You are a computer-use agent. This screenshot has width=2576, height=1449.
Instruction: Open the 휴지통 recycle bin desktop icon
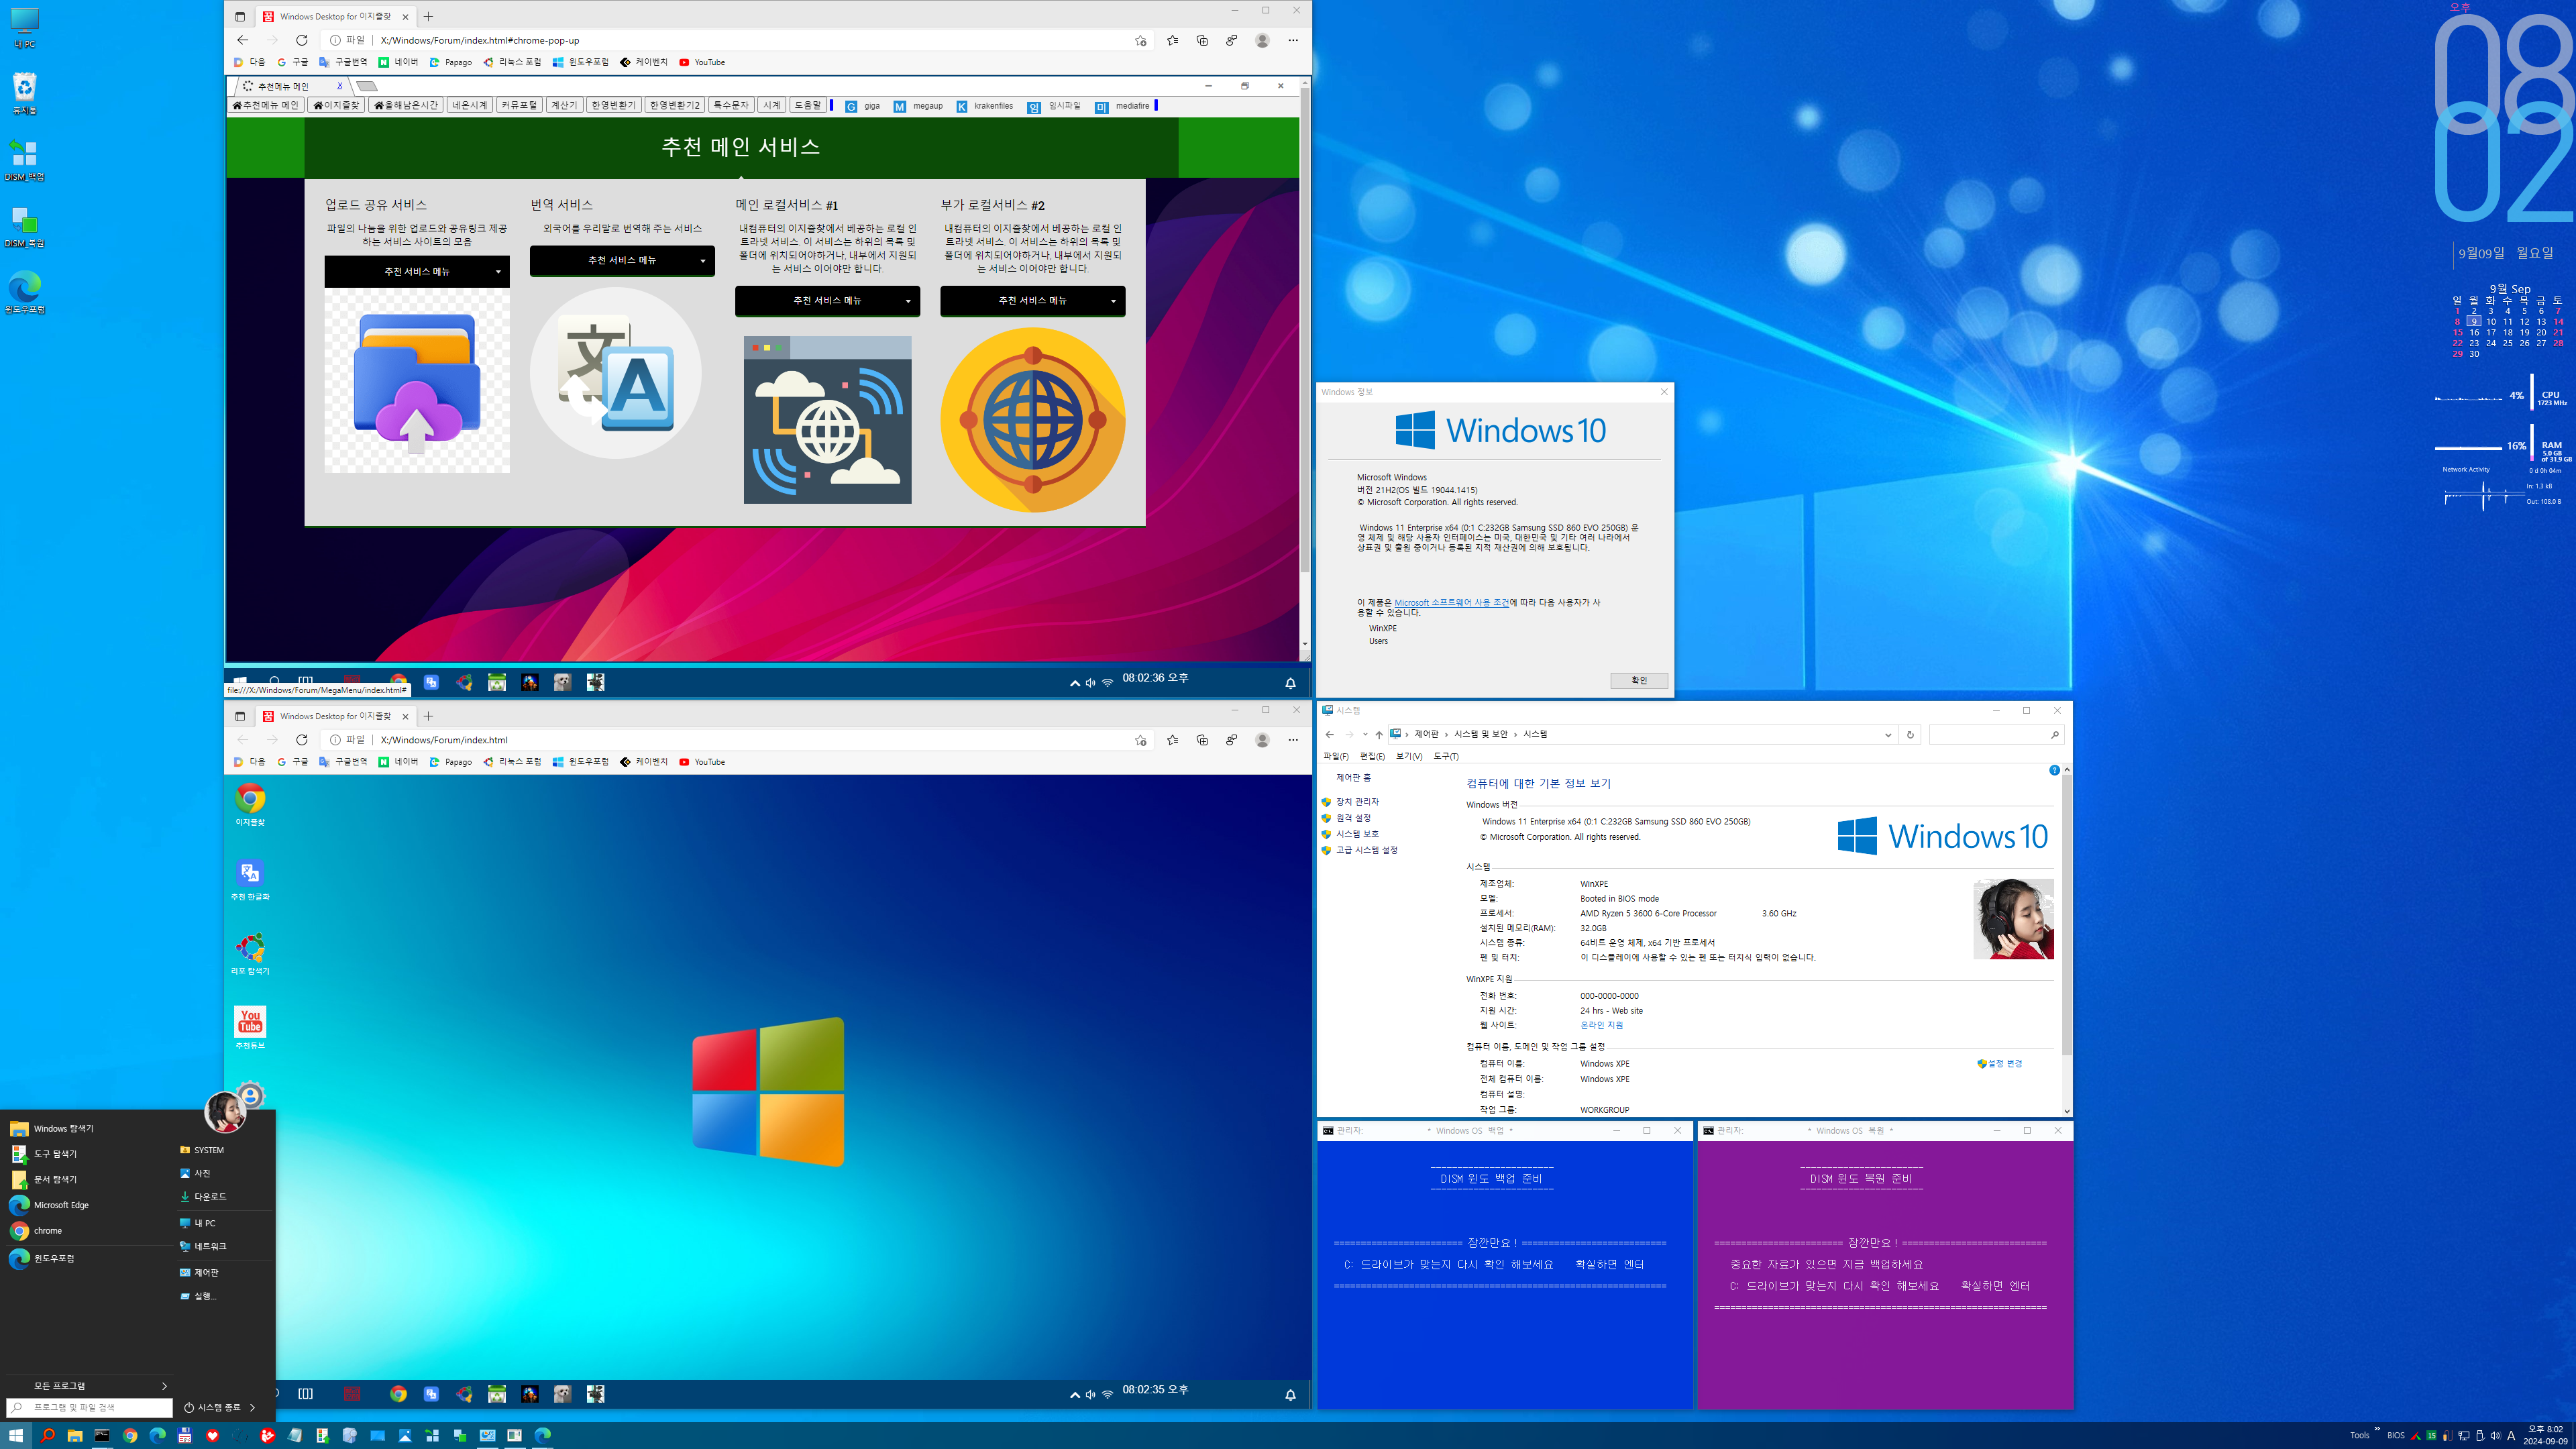pyautogui.click(x=25, y=93)
